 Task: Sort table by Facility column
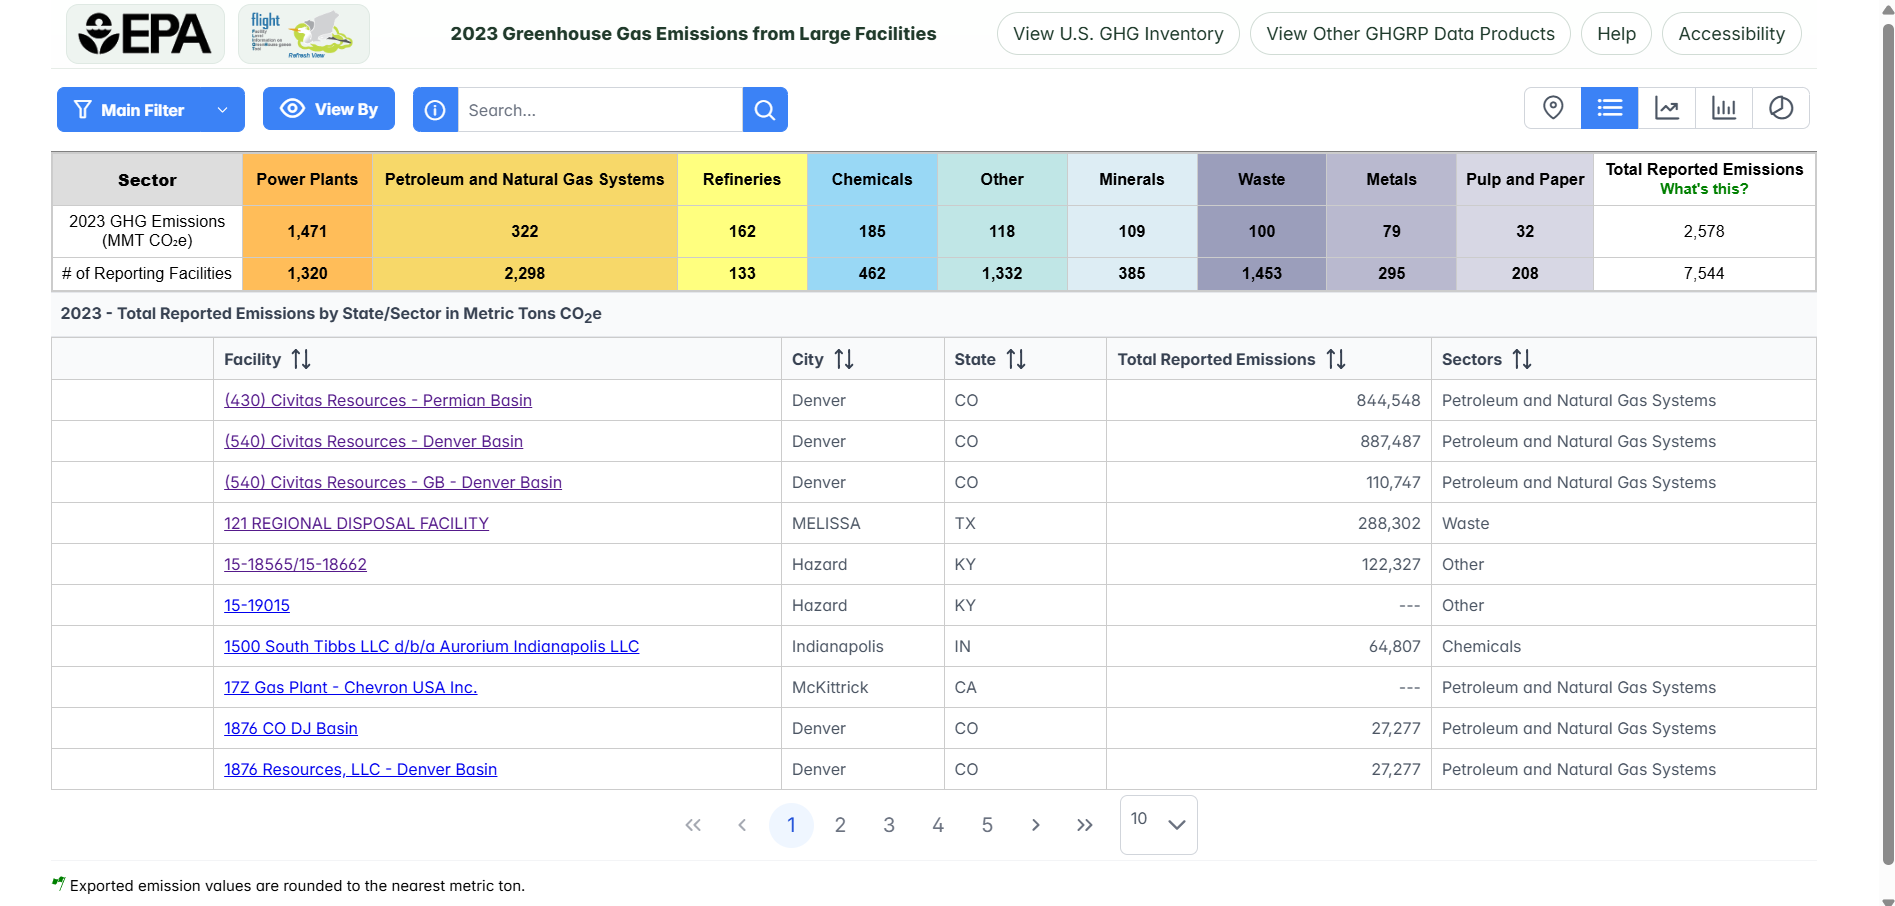click(301, 359)
